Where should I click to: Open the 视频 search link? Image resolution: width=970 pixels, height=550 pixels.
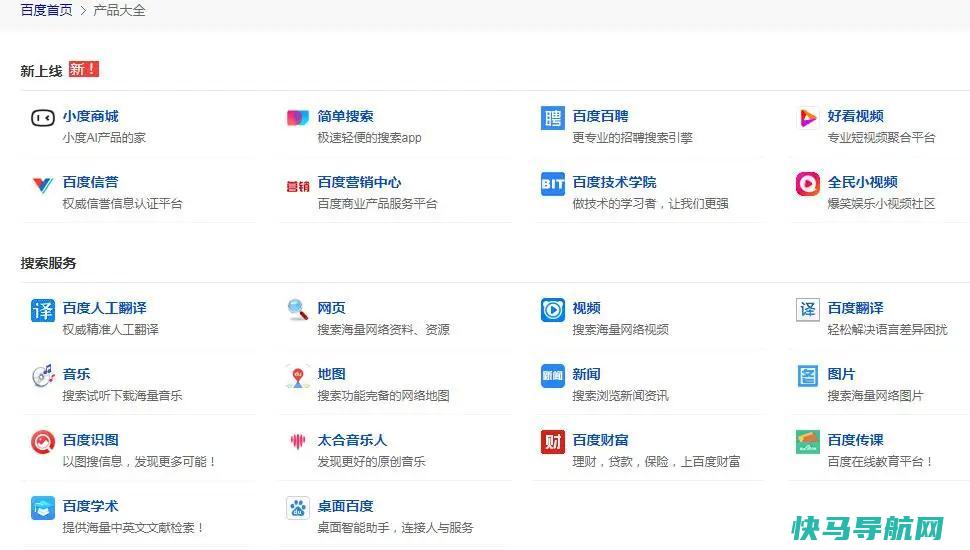(x=586, y=308)
